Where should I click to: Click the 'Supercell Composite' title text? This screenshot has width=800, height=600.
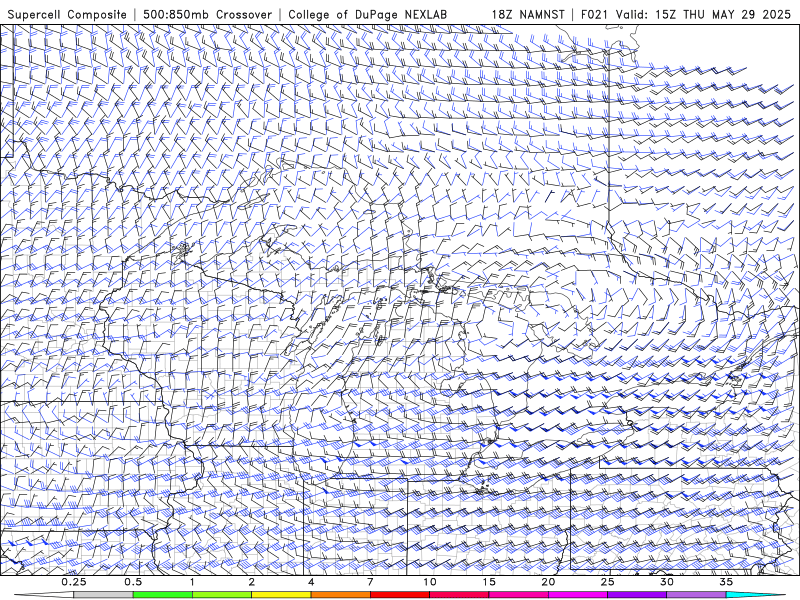click(x=67, y=14)
